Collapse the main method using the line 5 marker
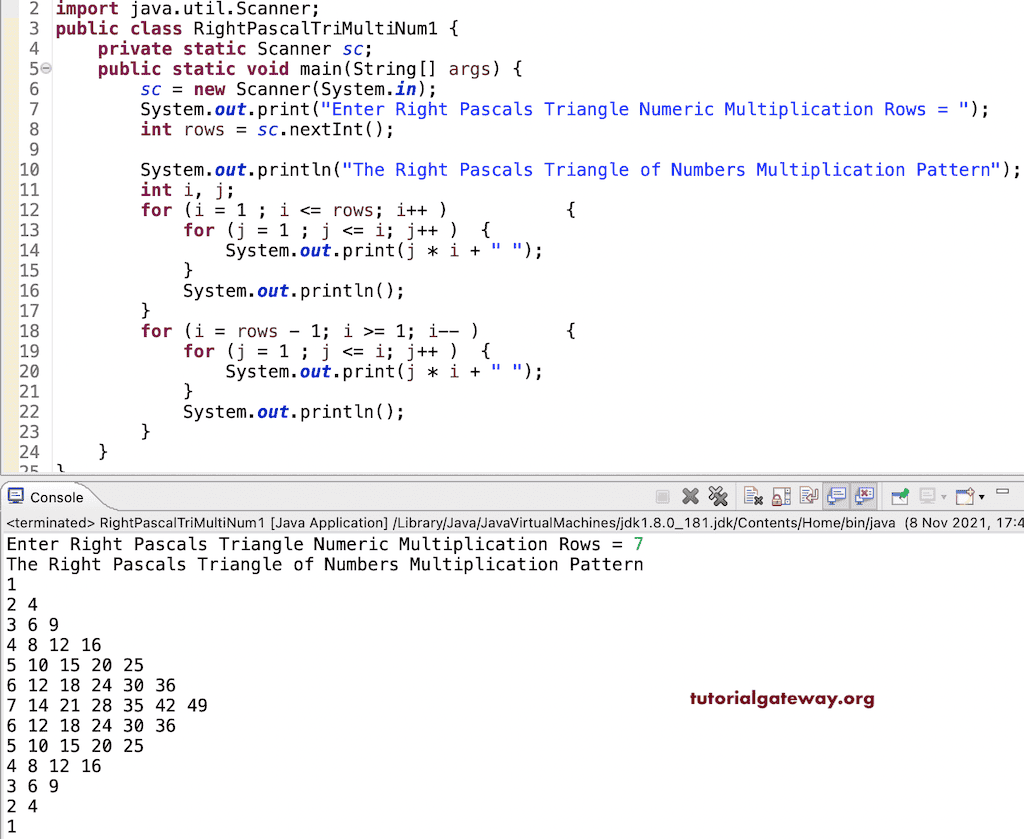1024x839 pixels. [x=44, y=68]
